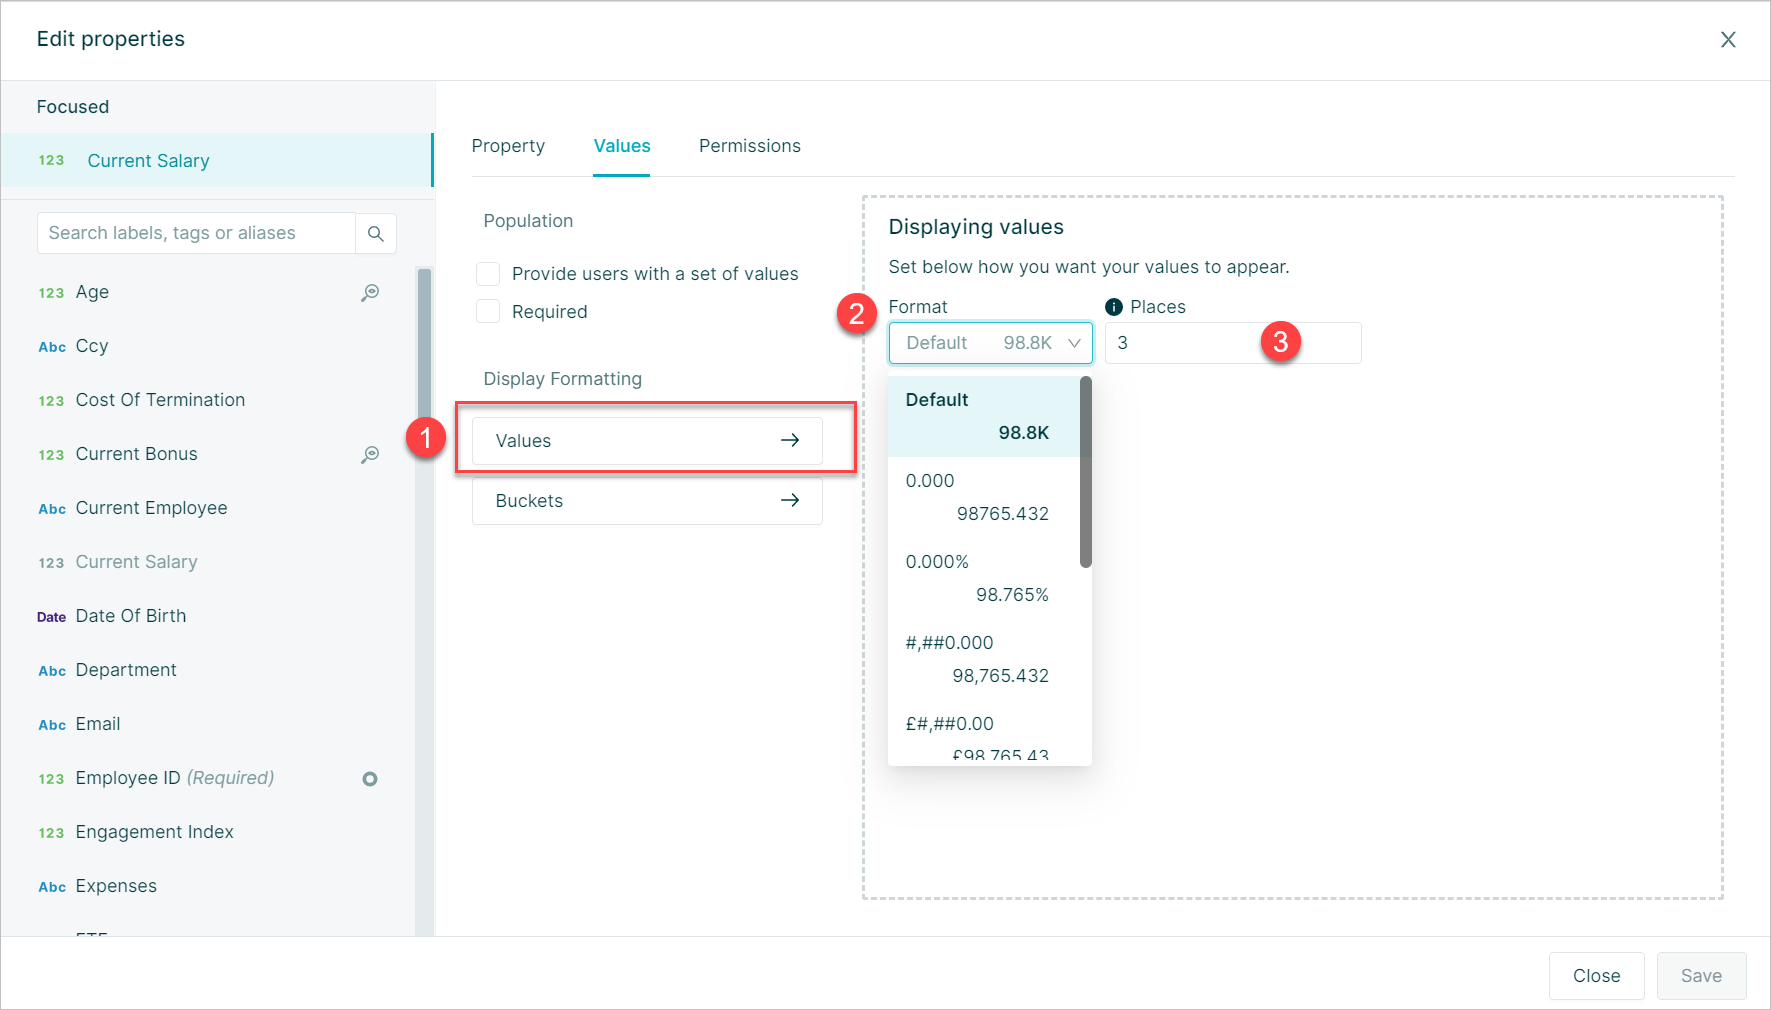1771x1010 pixels.
Task: Select the Engagement Index property
Action: [x=208, y=832]
